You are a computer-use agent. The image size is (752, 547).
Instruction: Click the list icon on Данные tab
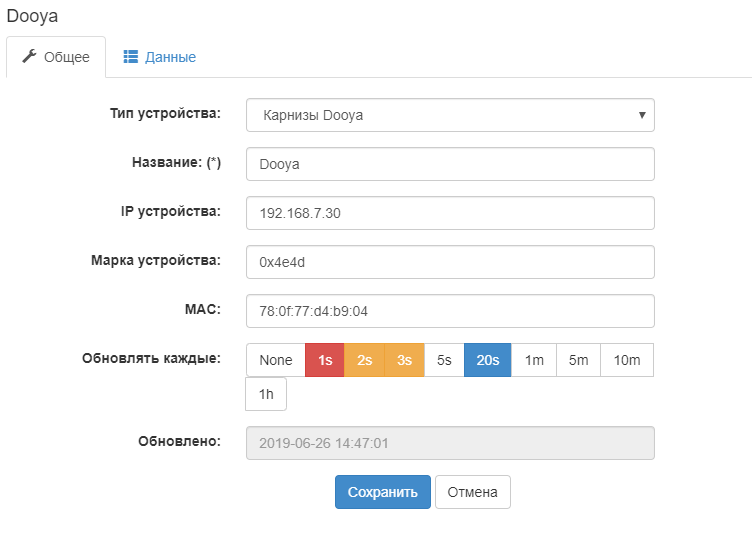[130, 57]
